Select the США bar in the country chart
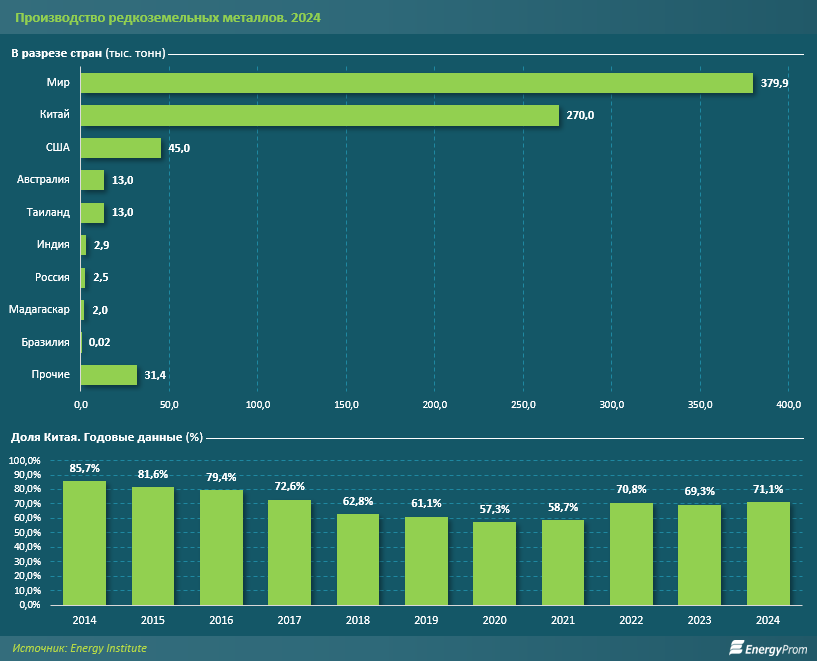817x661 pixels. pos(120,148)
